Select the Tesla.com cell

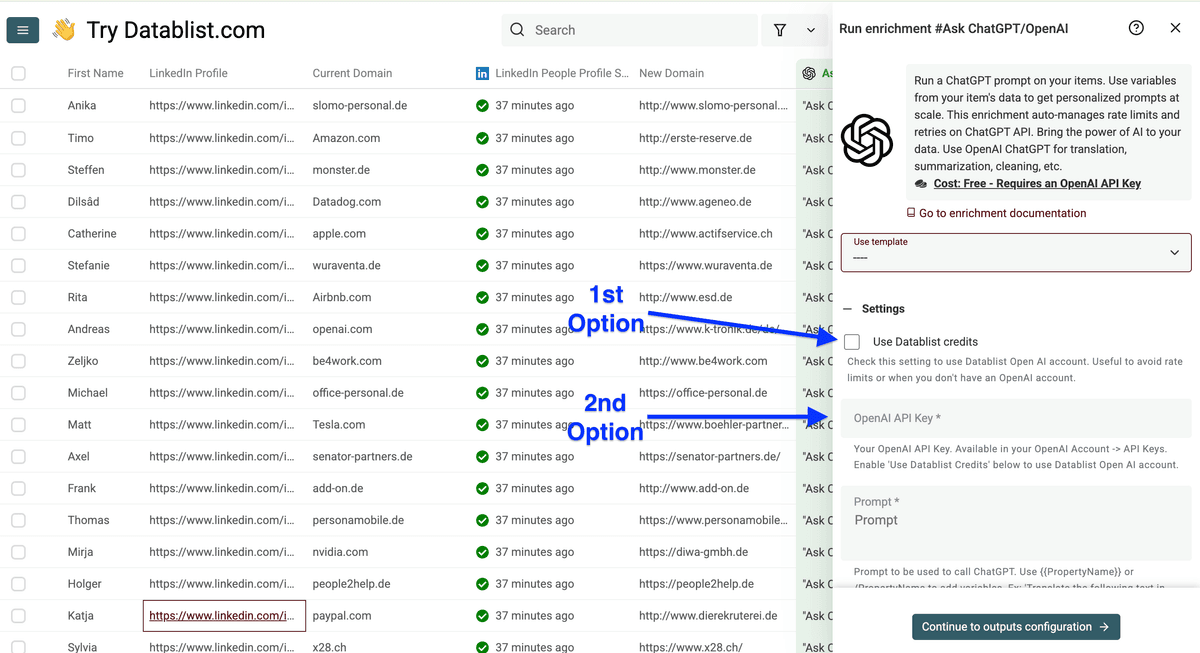(339, 424)
